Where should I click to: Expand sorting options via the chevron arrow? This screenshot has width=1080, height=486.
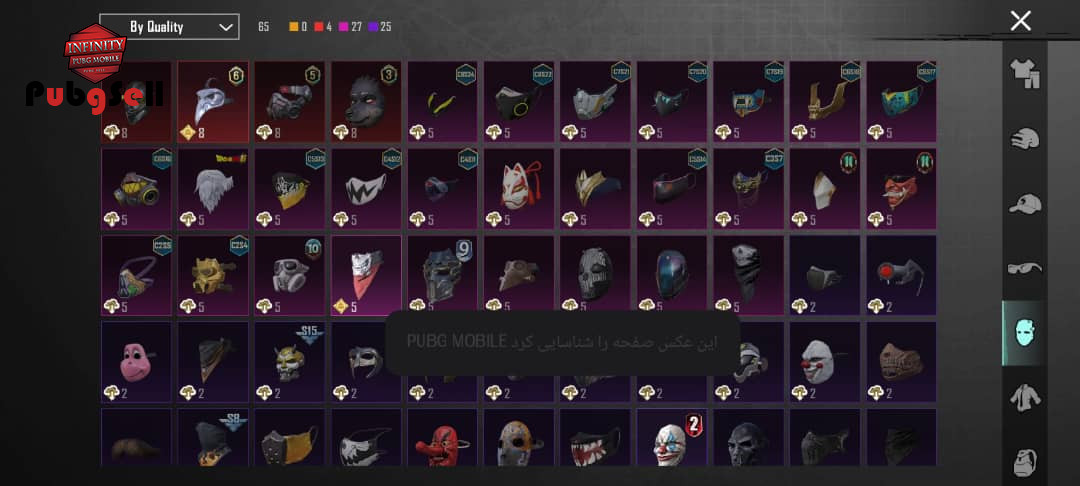coord(225,28)
